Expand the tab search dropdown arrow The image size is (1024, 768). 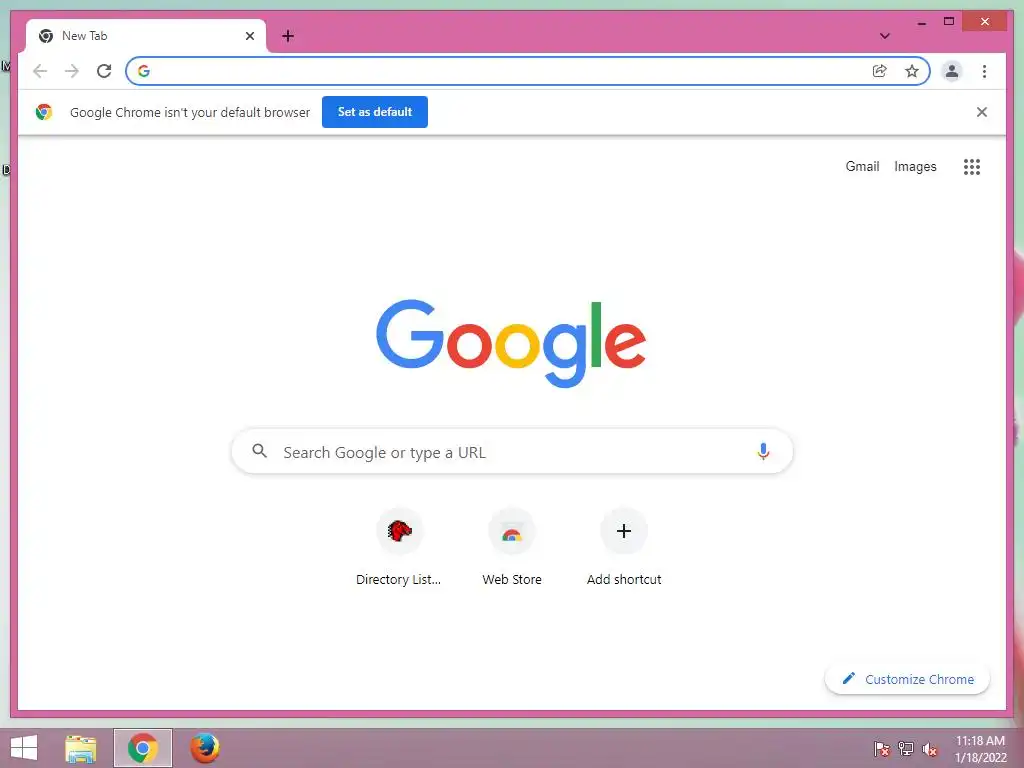(x=885, y=36)
